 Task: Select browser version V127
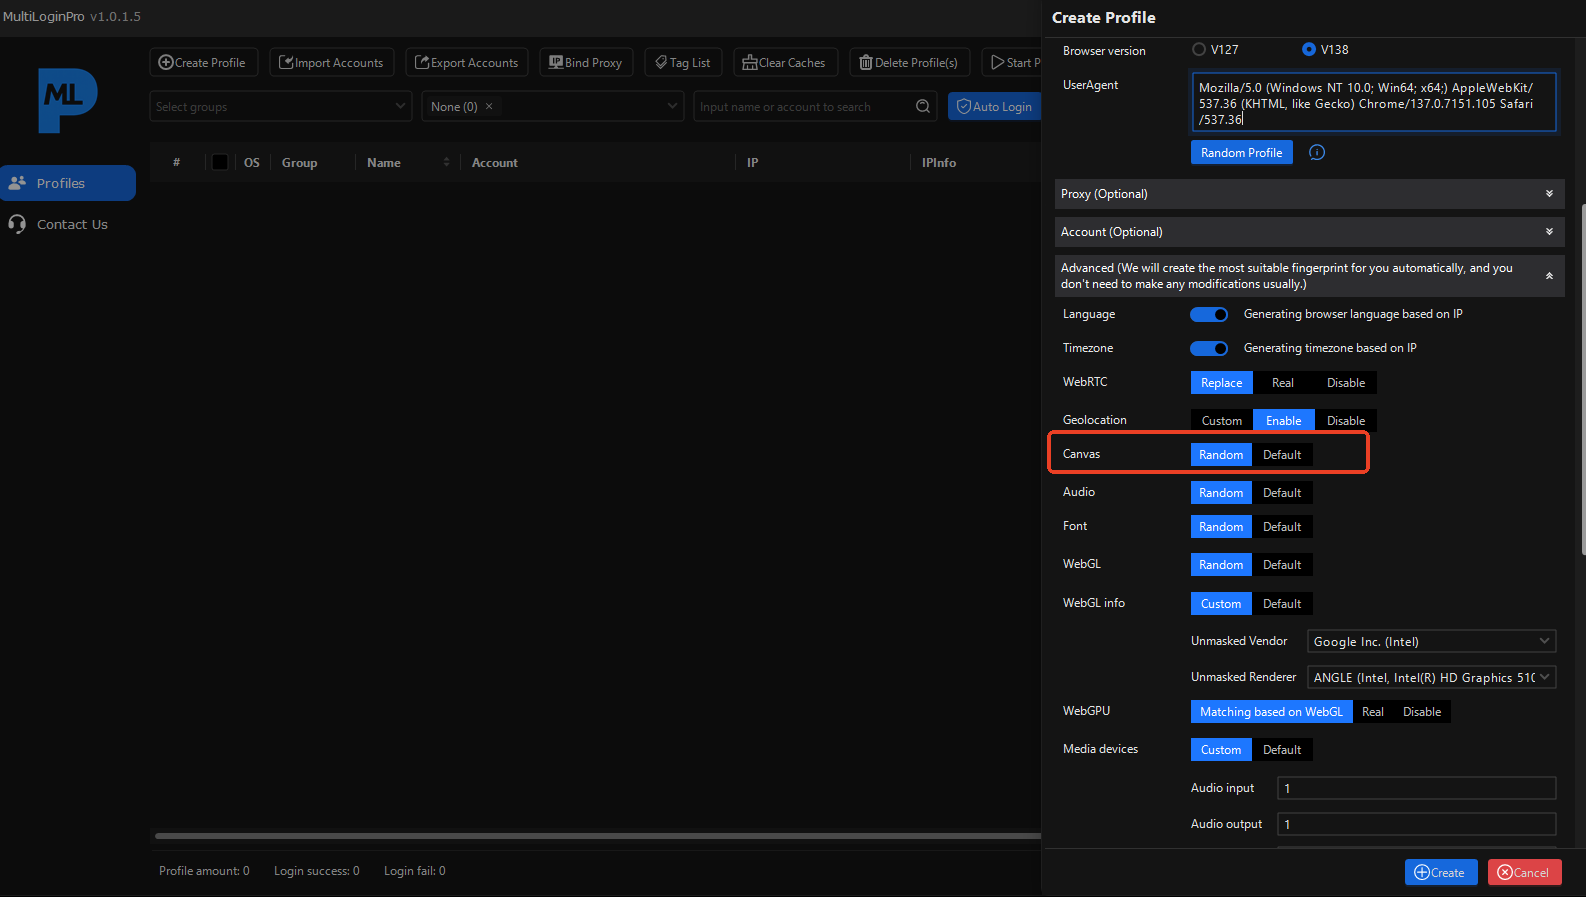point(1199,49)
